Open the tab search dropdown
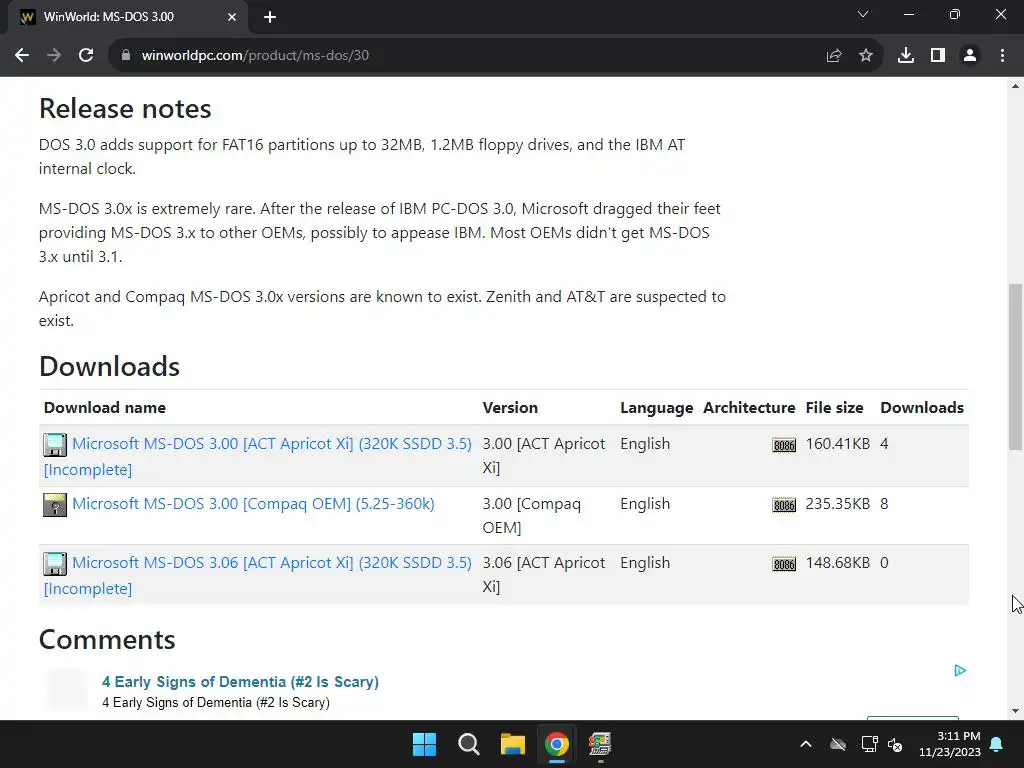 tap(863, 14)
